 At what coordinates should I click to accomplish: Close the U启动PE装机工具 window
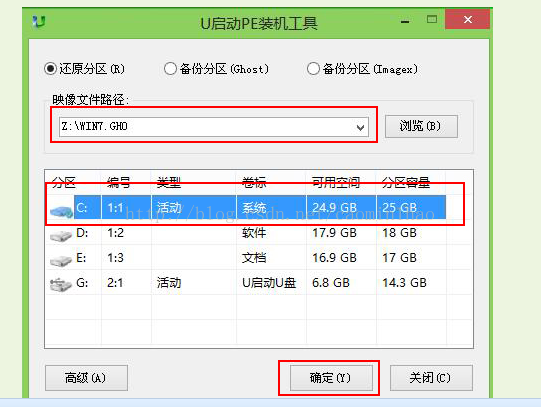468,19
